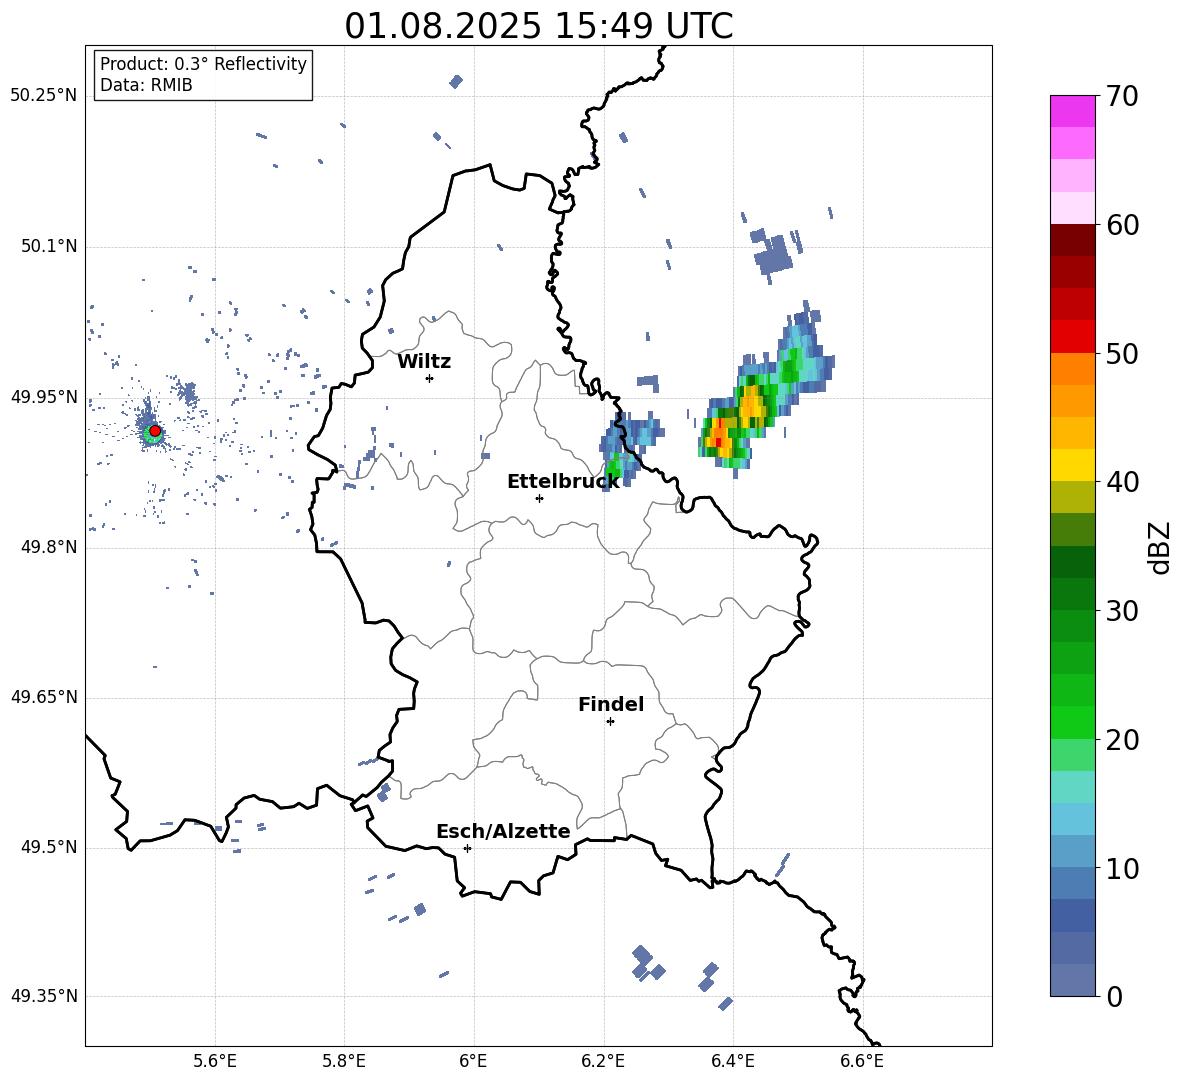The image size is (1184, 1081).
Task: Click the red radar site marker
Action: pos(155,431)
